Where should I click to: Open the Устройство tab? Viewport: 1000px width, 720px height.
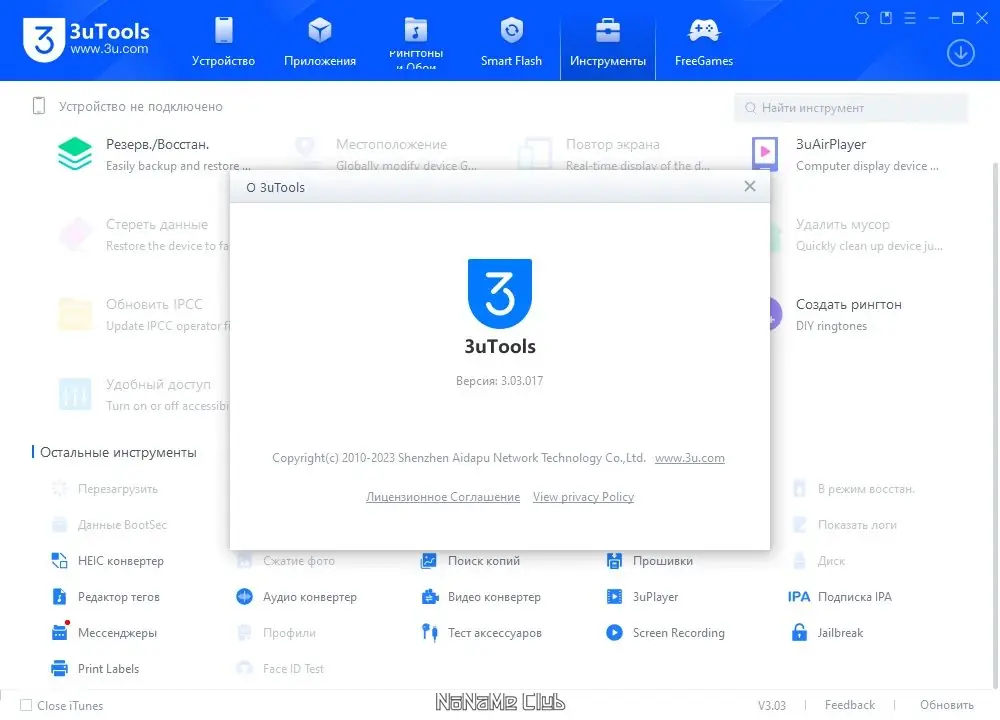pos(223,42)
